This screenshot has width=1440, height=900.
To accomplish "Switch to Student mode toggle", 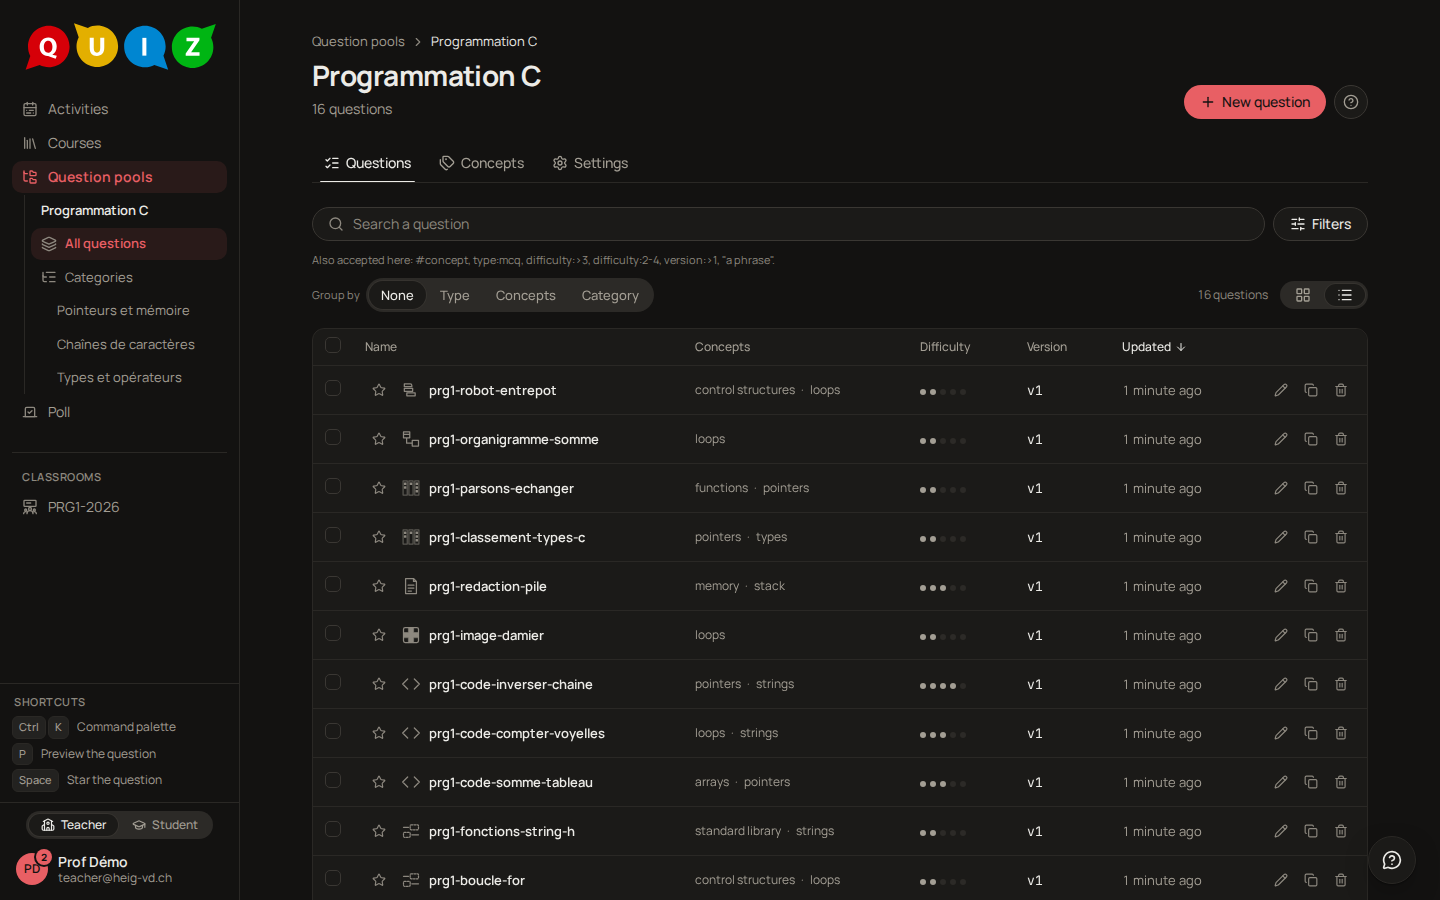I will click(166, 825).
